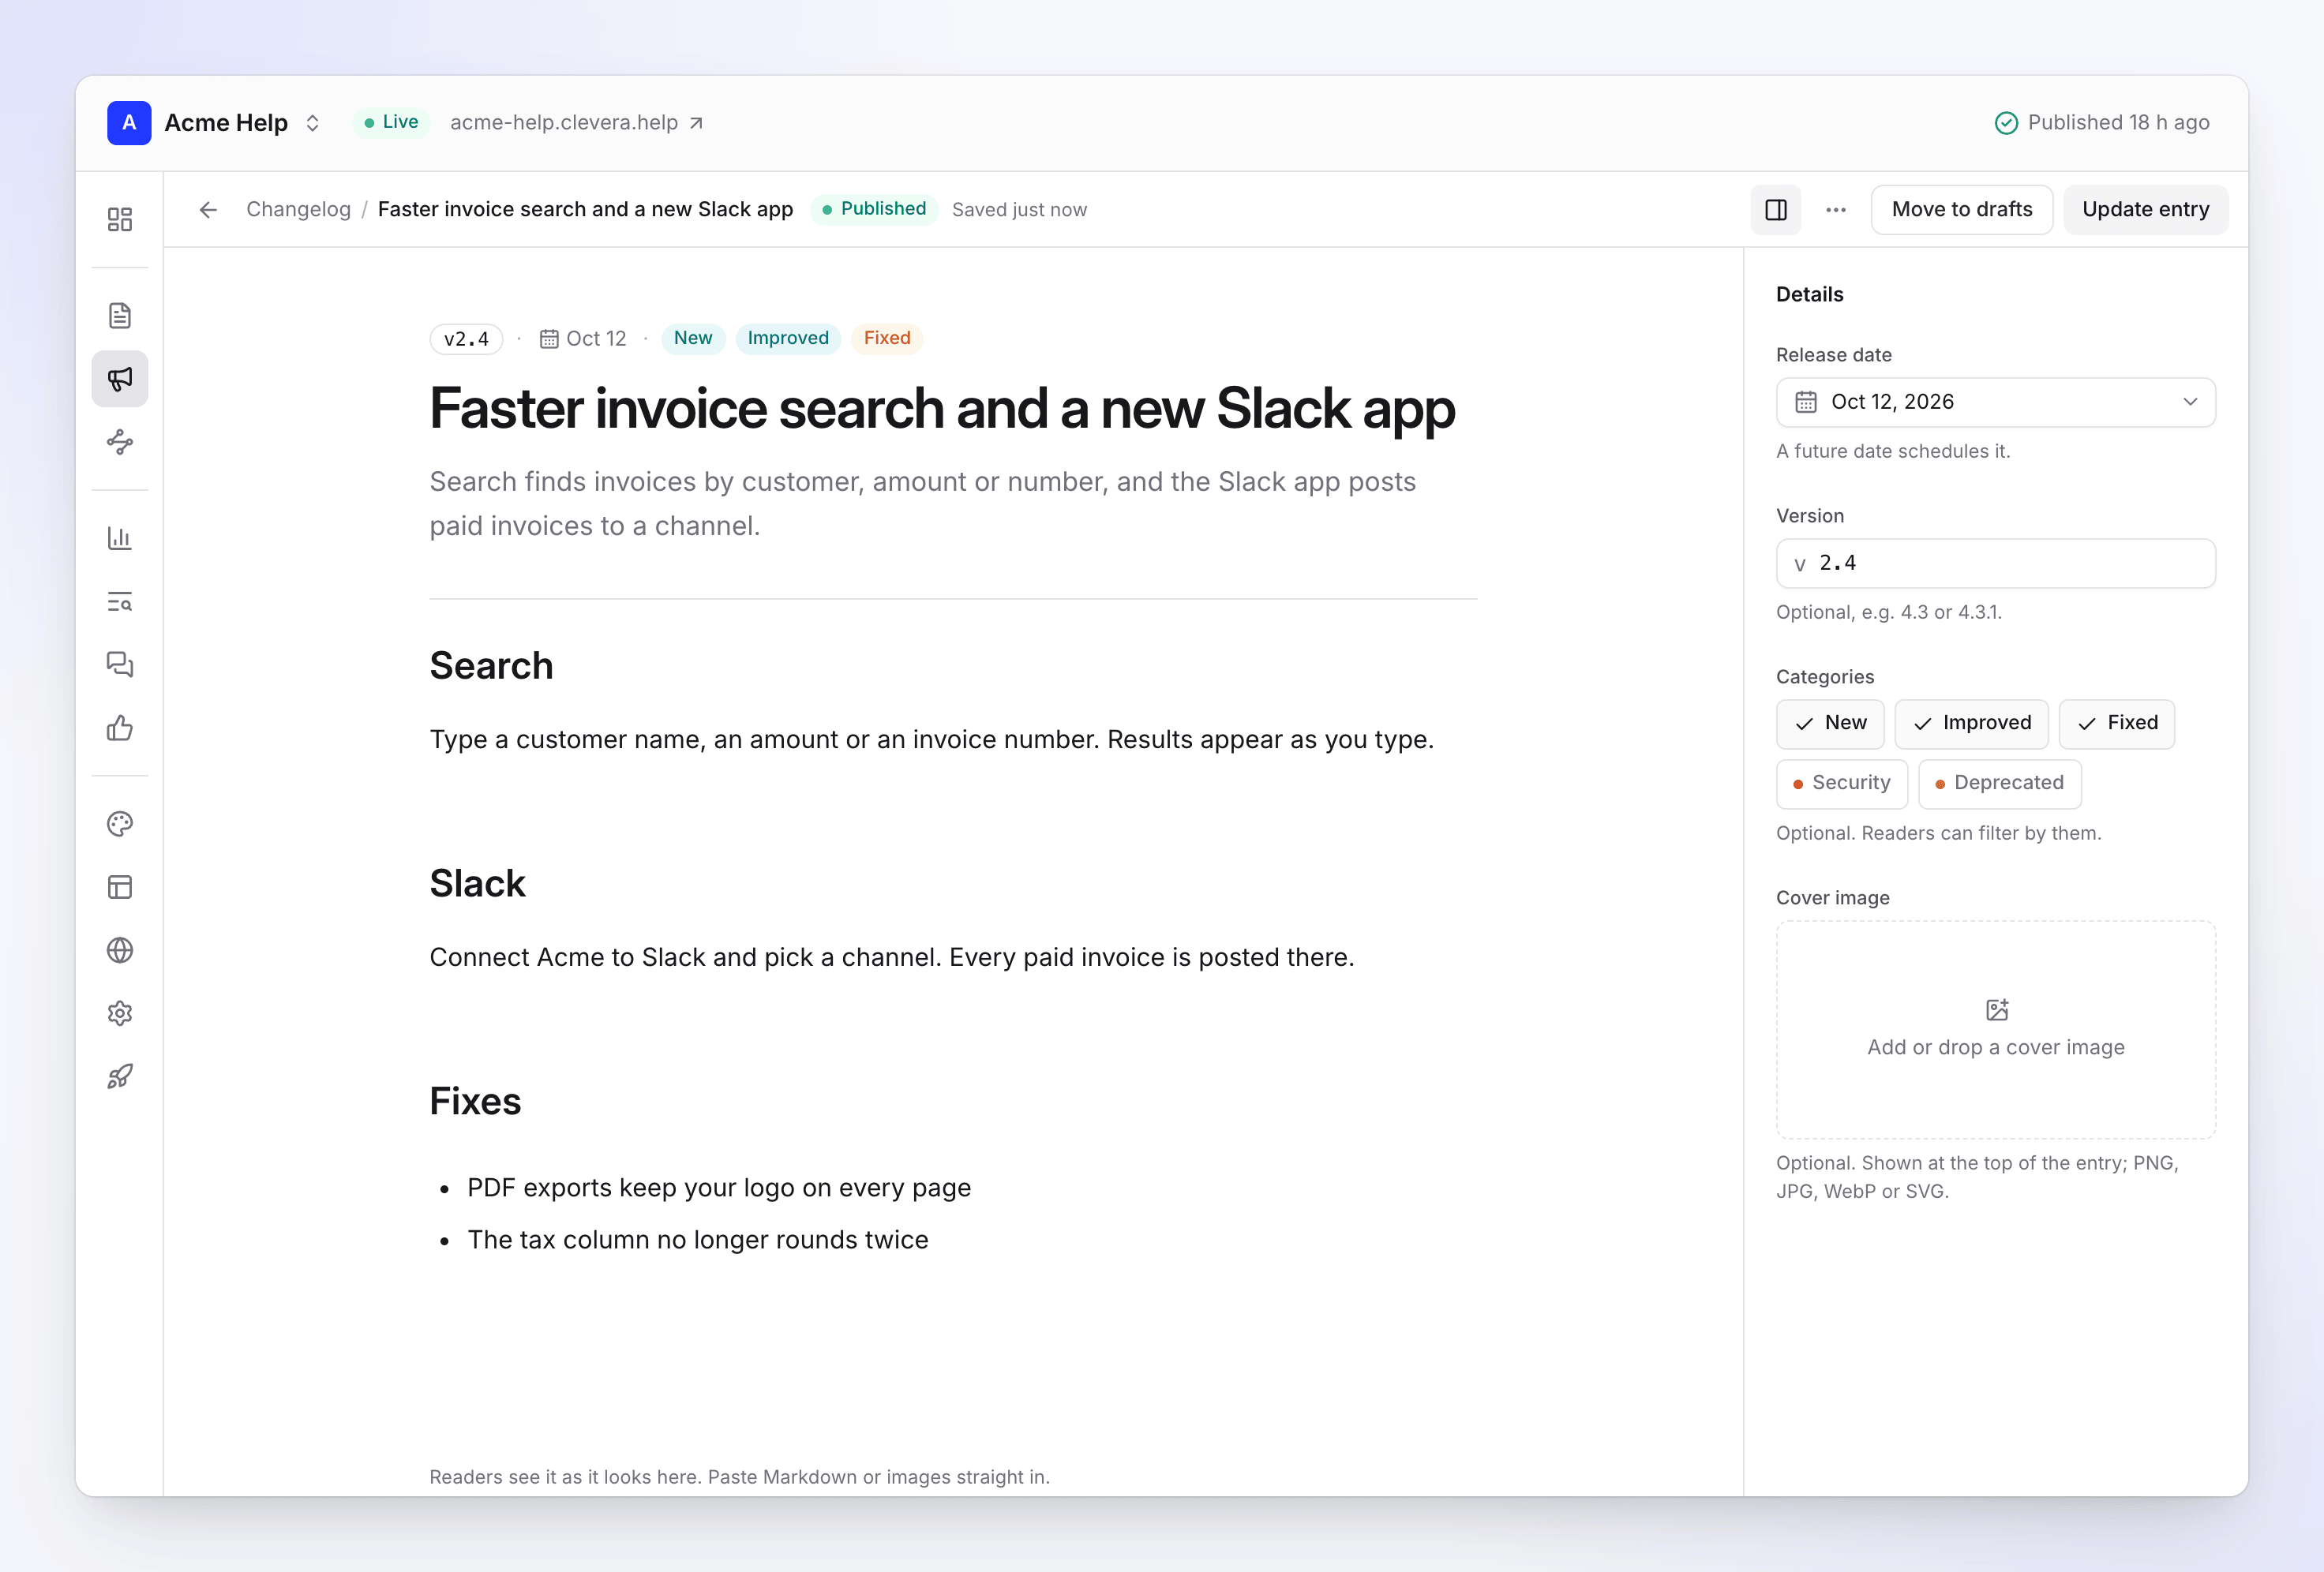Click the Published 18 h ago status
Viewport: 2324px width, 1572px height.
pyautogui.click(x=2101, y=123)
